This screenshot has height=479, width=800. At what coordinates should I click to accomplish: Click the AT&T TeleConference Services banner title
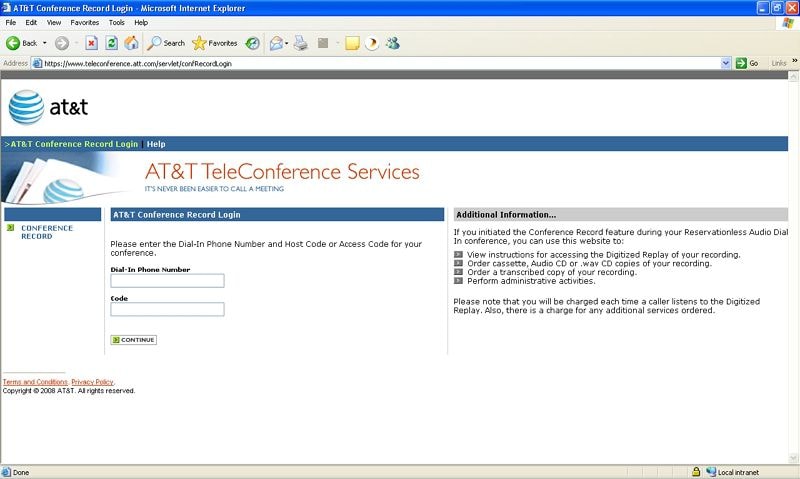282,171
